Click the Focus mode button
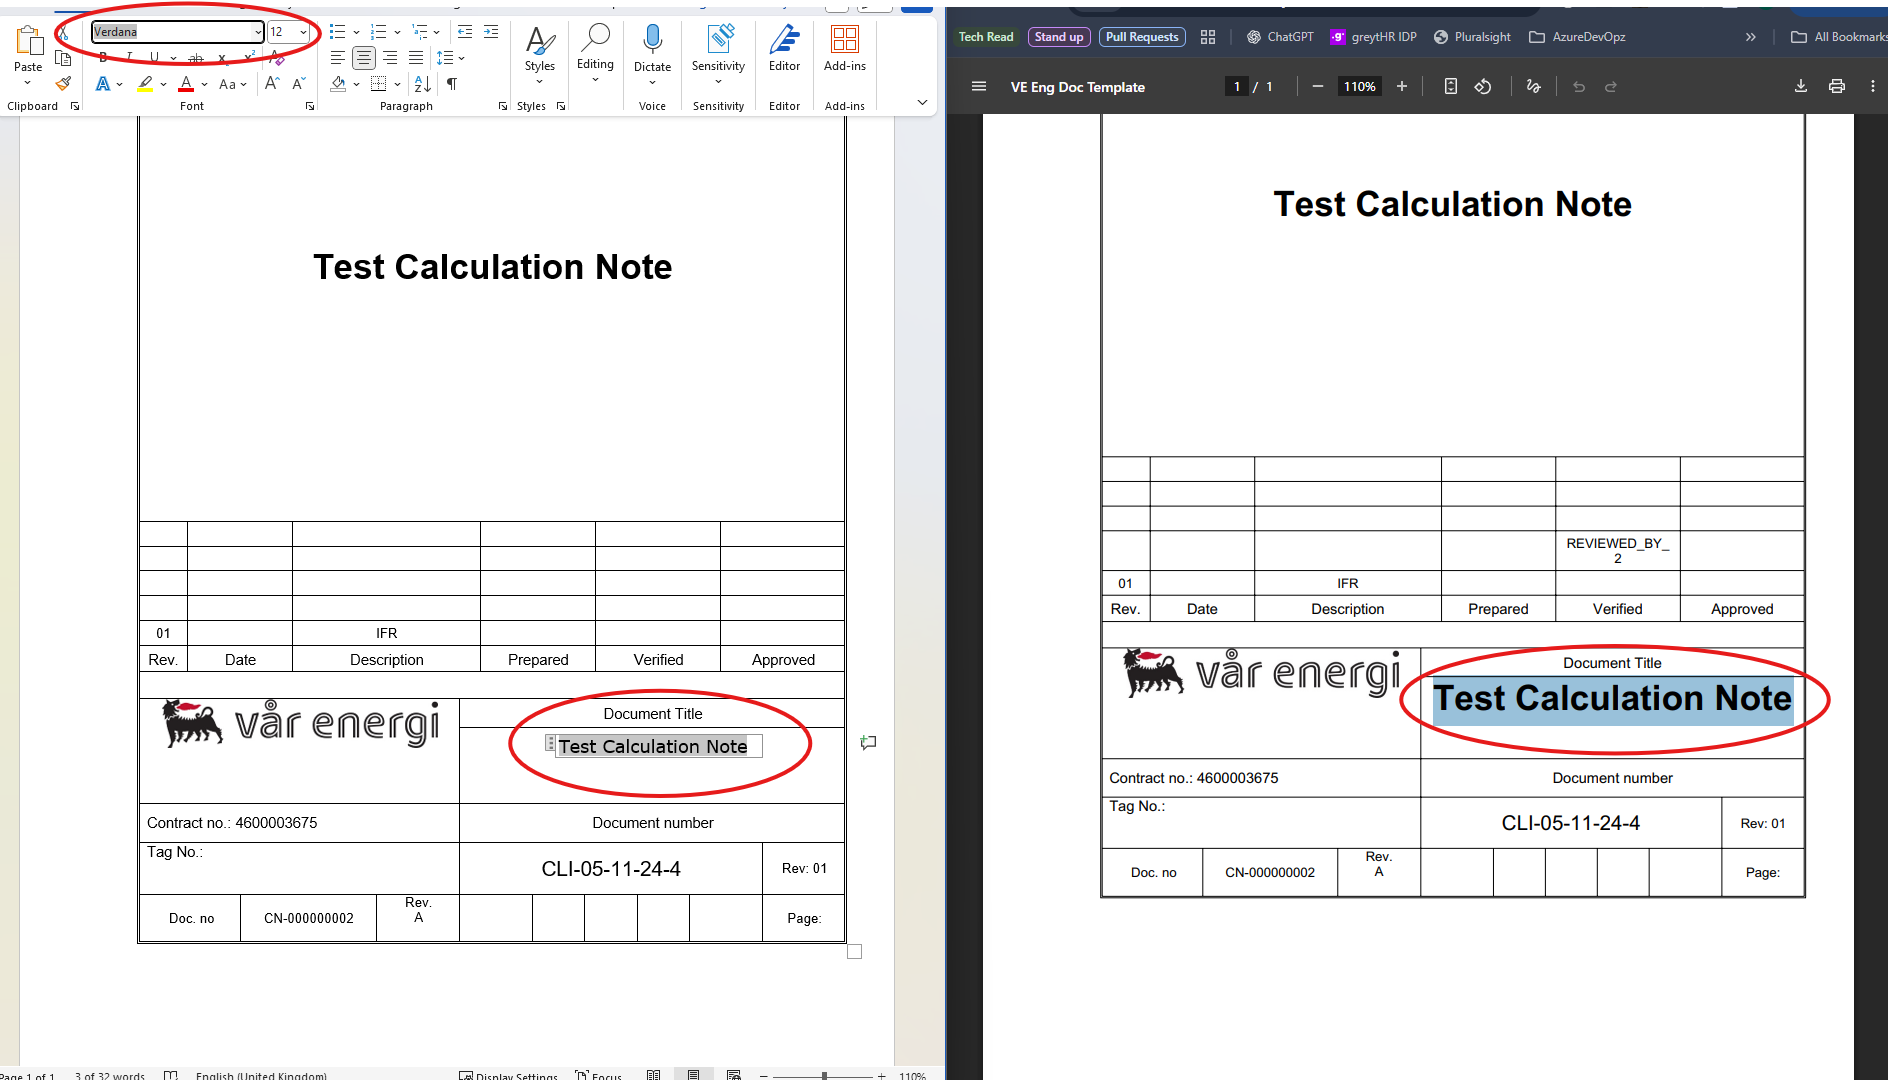This screenshot has width=1888, height=1080. click(x=598, y=1075)
